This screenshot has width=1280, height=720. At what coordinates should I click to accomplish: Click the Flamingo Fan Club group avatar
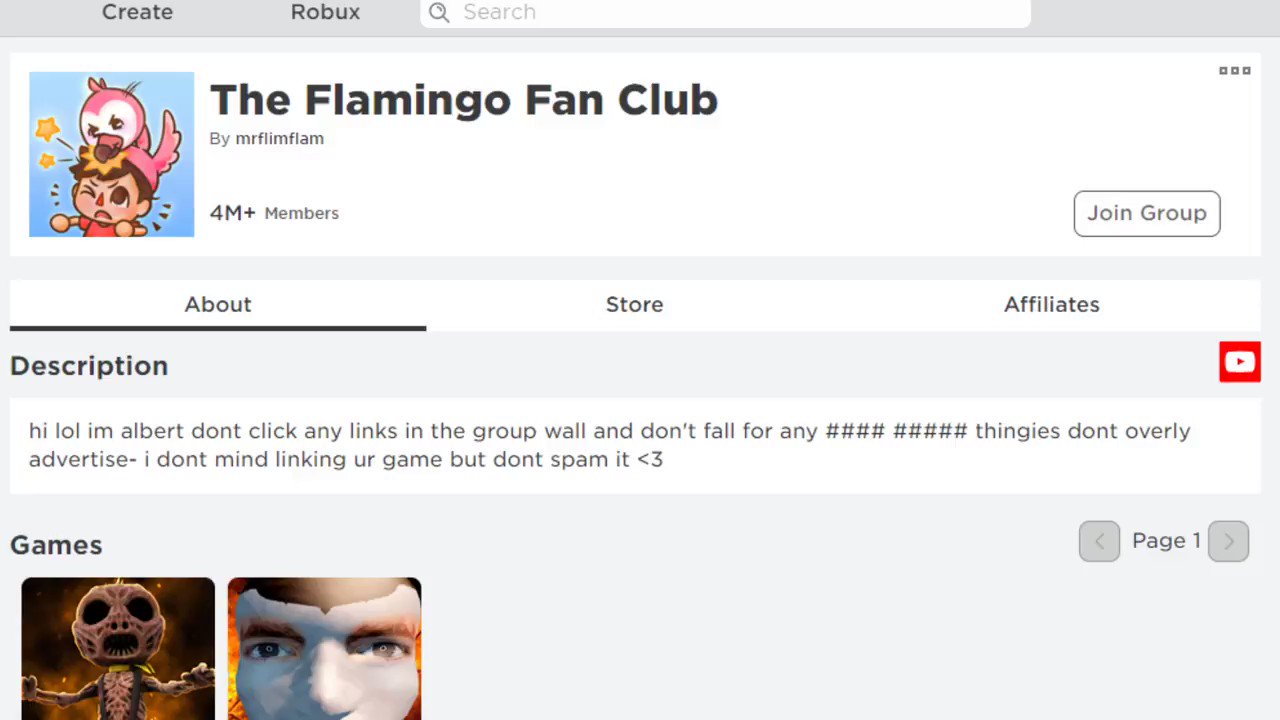point(112,154)
